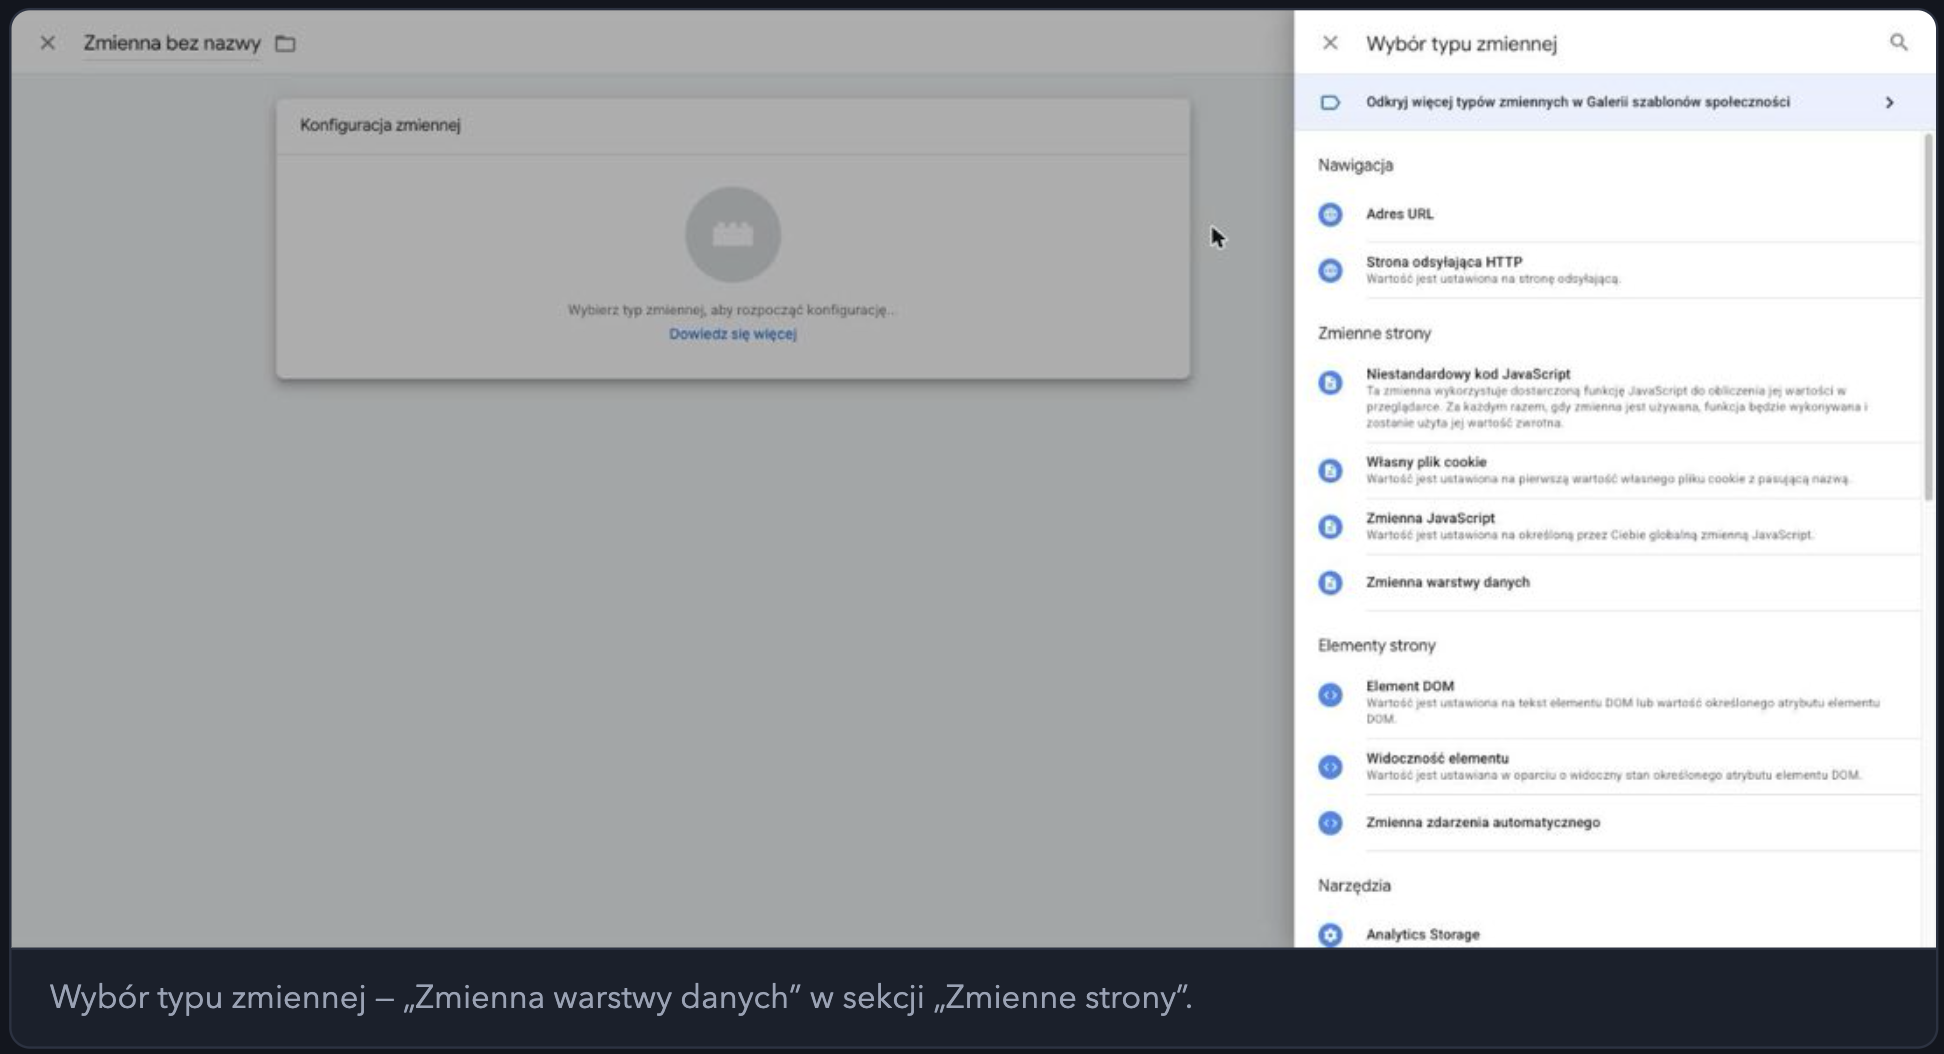Open Odkryj więcej typów zmiennych gallery banner

1614,102
